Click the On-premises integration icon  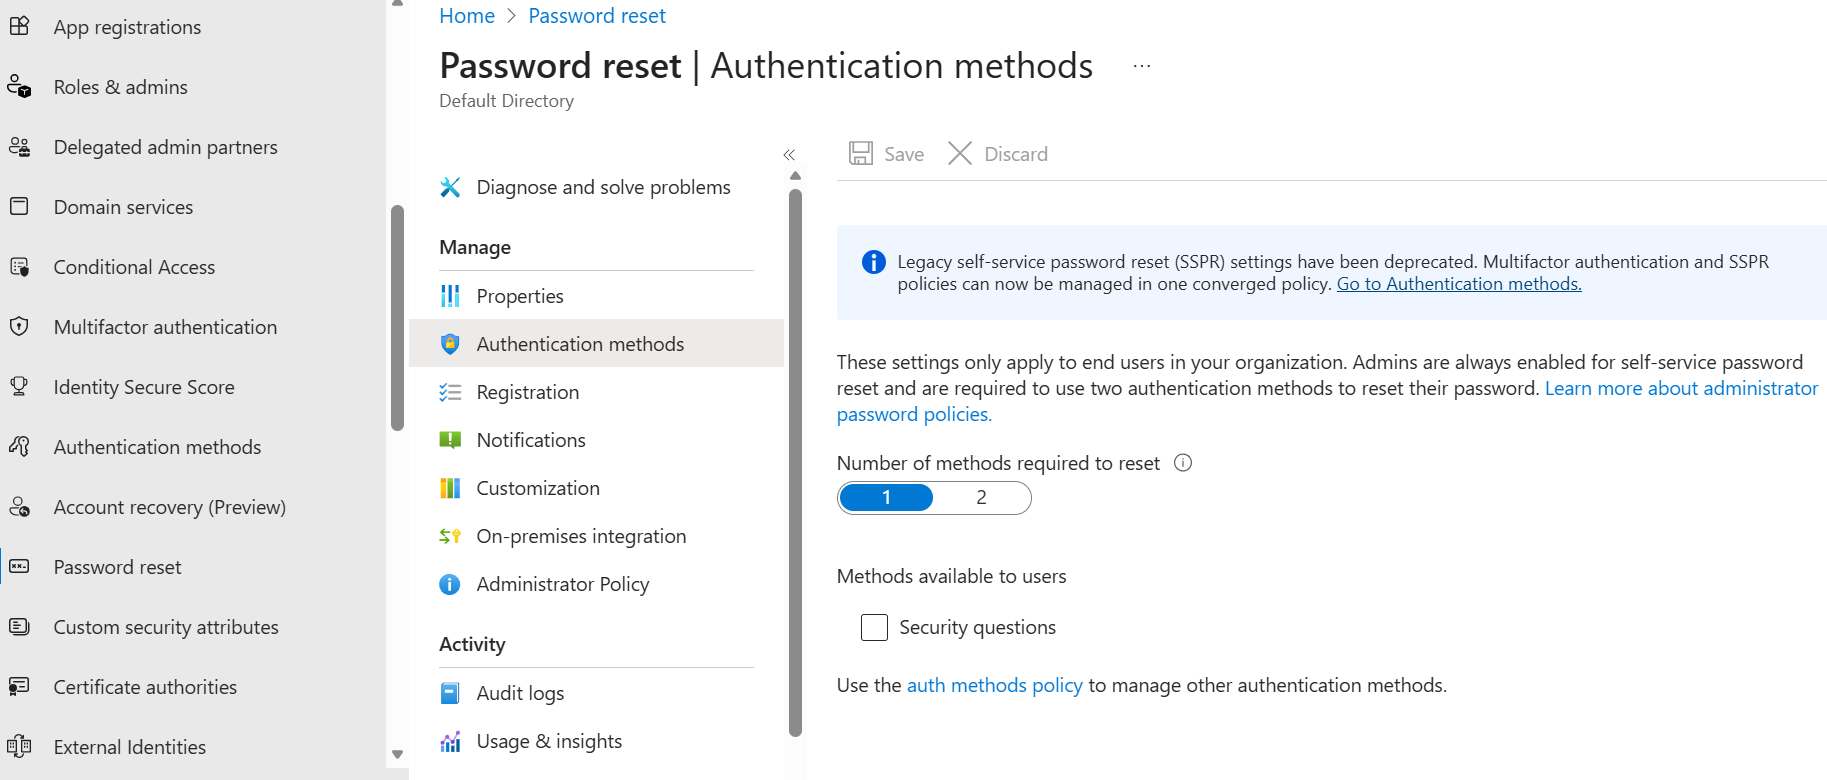coord(450,536)
